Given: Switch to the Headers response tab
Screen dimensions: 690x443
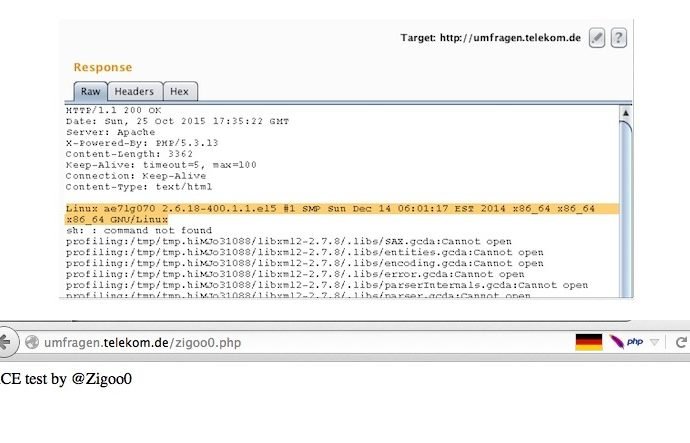Looking at the screenshot, I should (134, 92).
